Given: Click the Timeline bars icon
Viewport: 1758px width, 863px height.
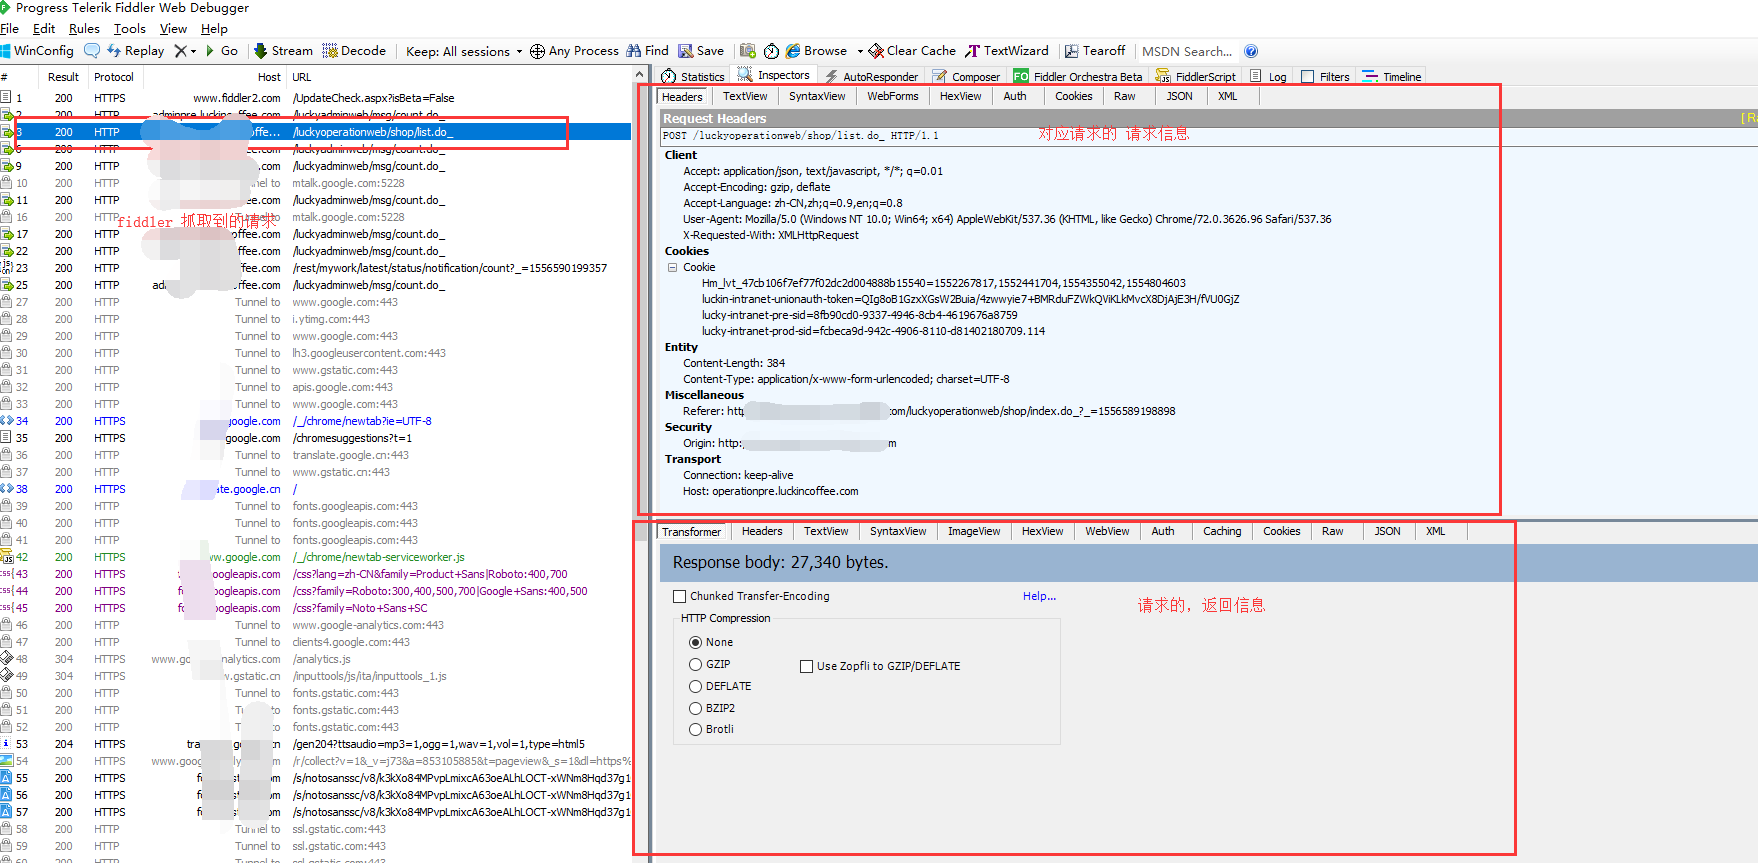Looking at the screenshot, I should click(x=1370, y=76).
